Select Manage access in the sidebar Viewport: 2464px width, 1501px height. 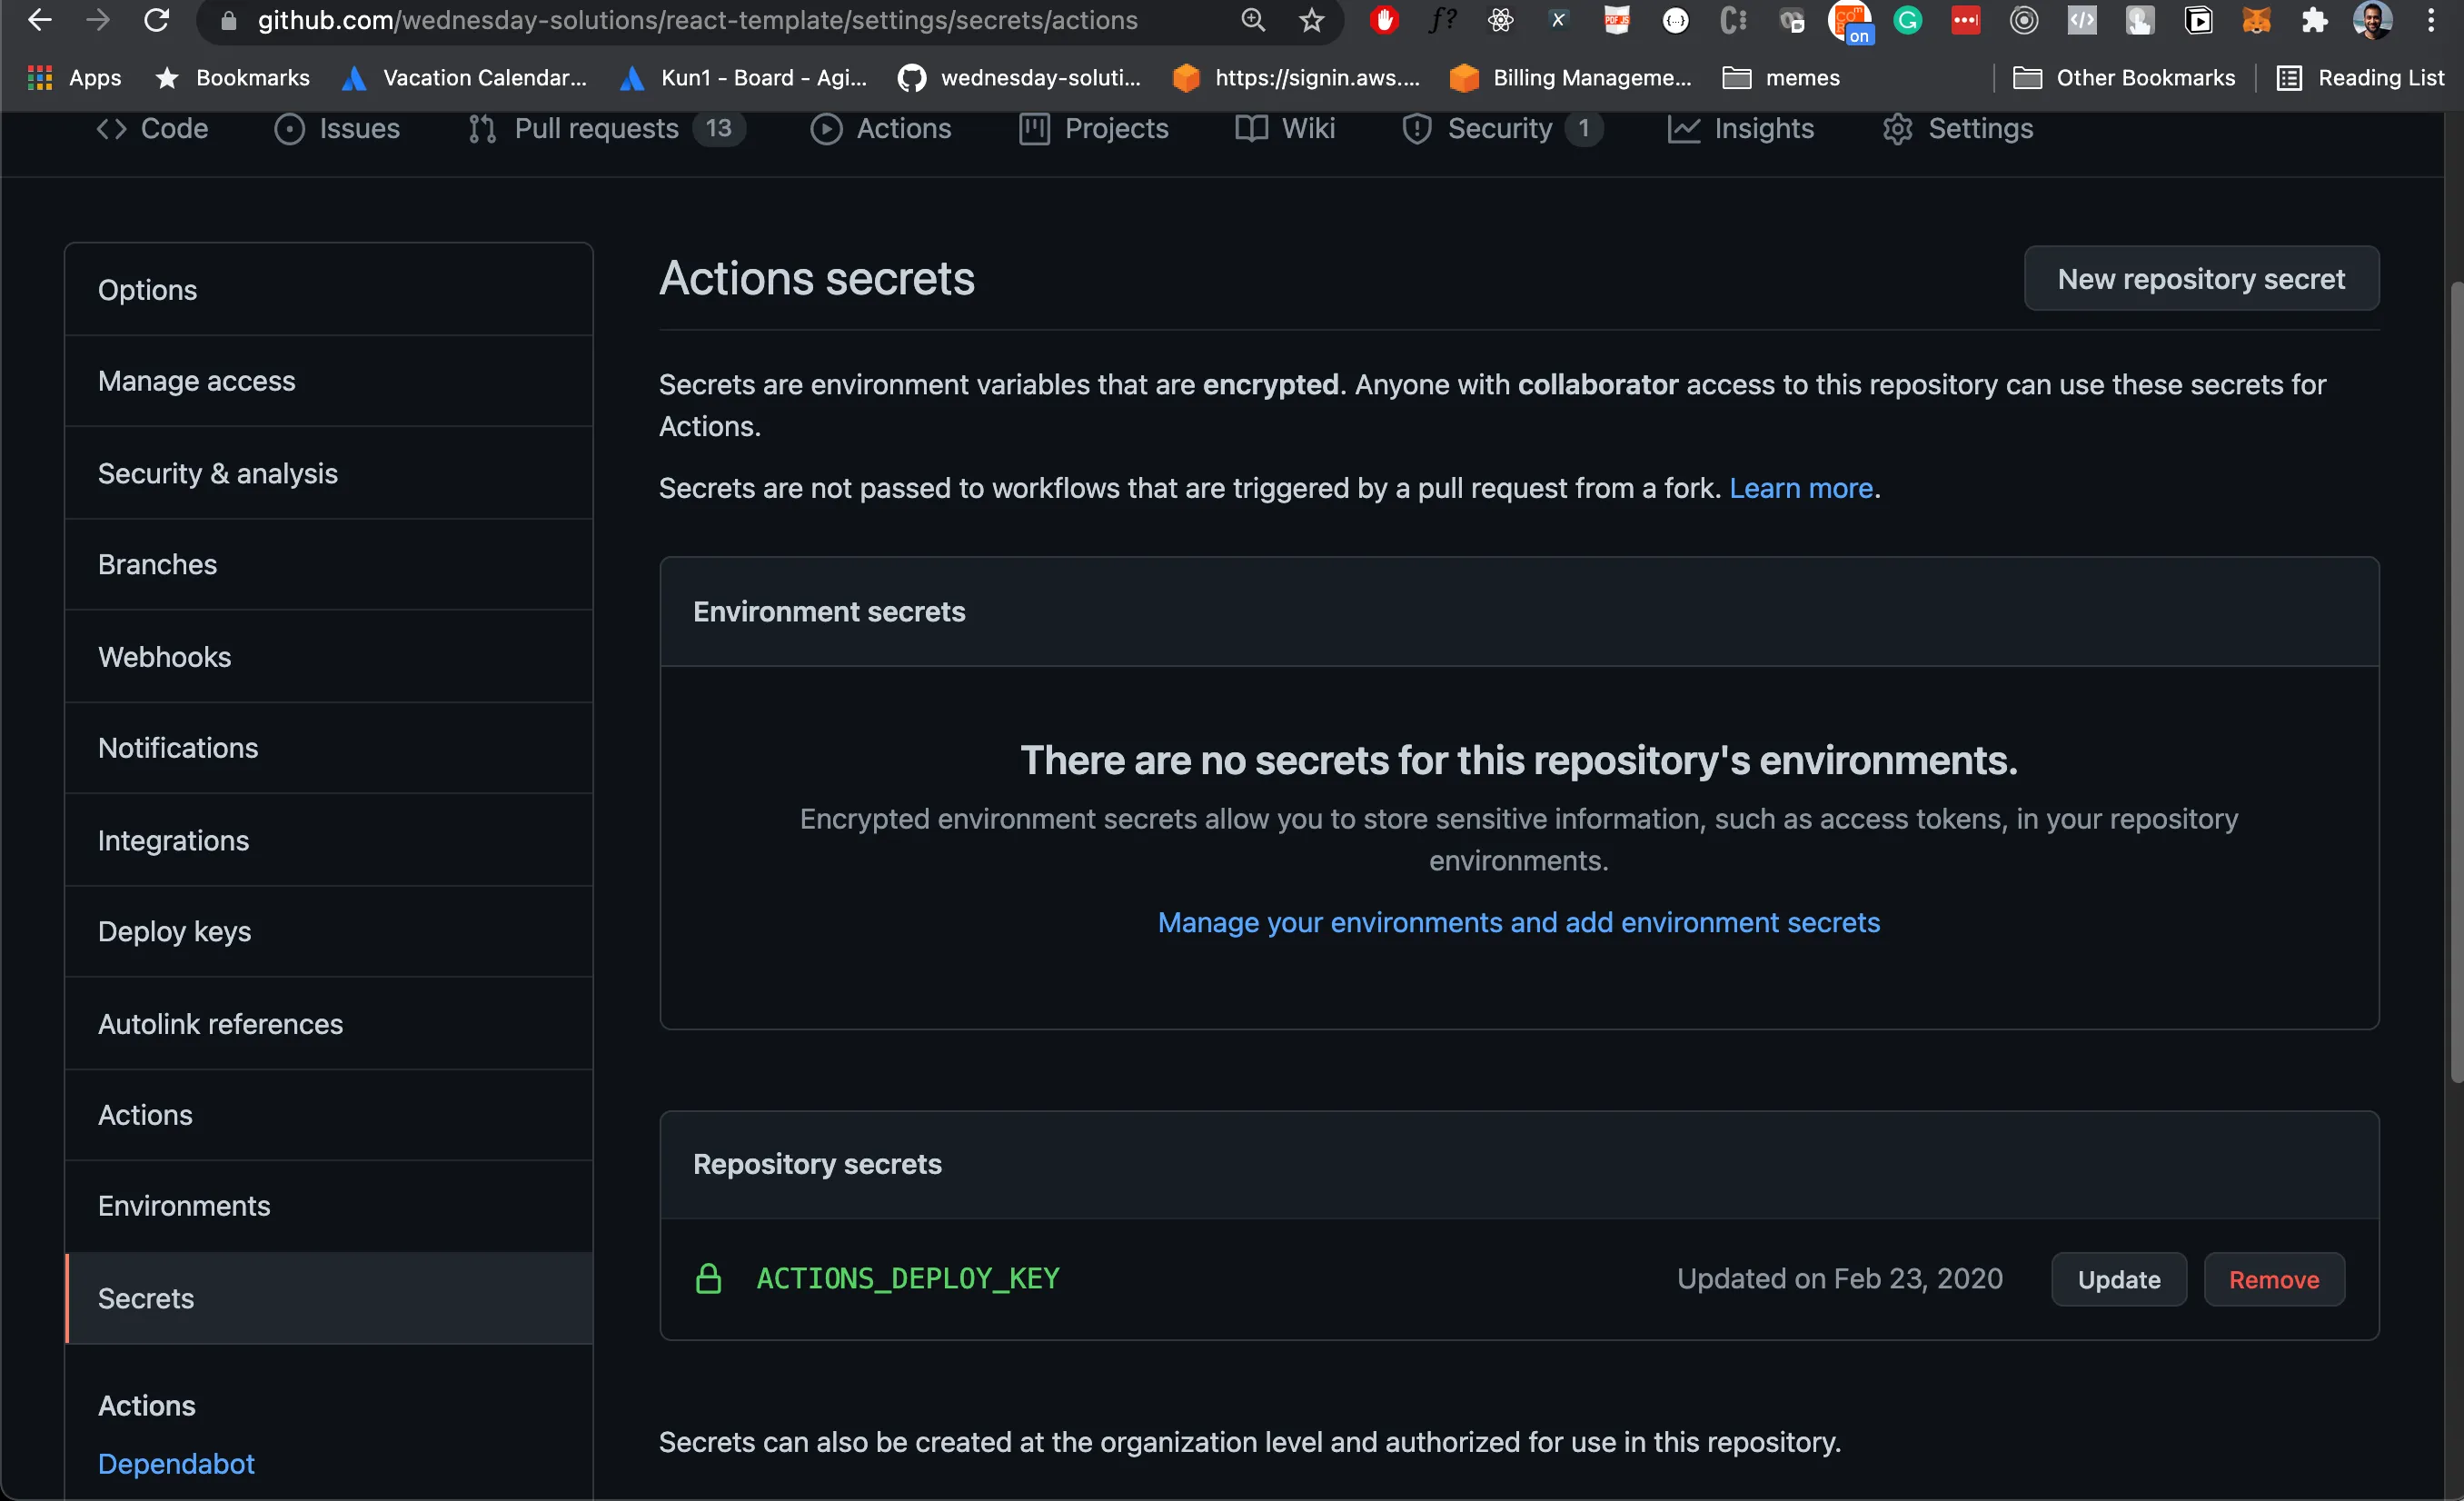(x=329, y=381)
